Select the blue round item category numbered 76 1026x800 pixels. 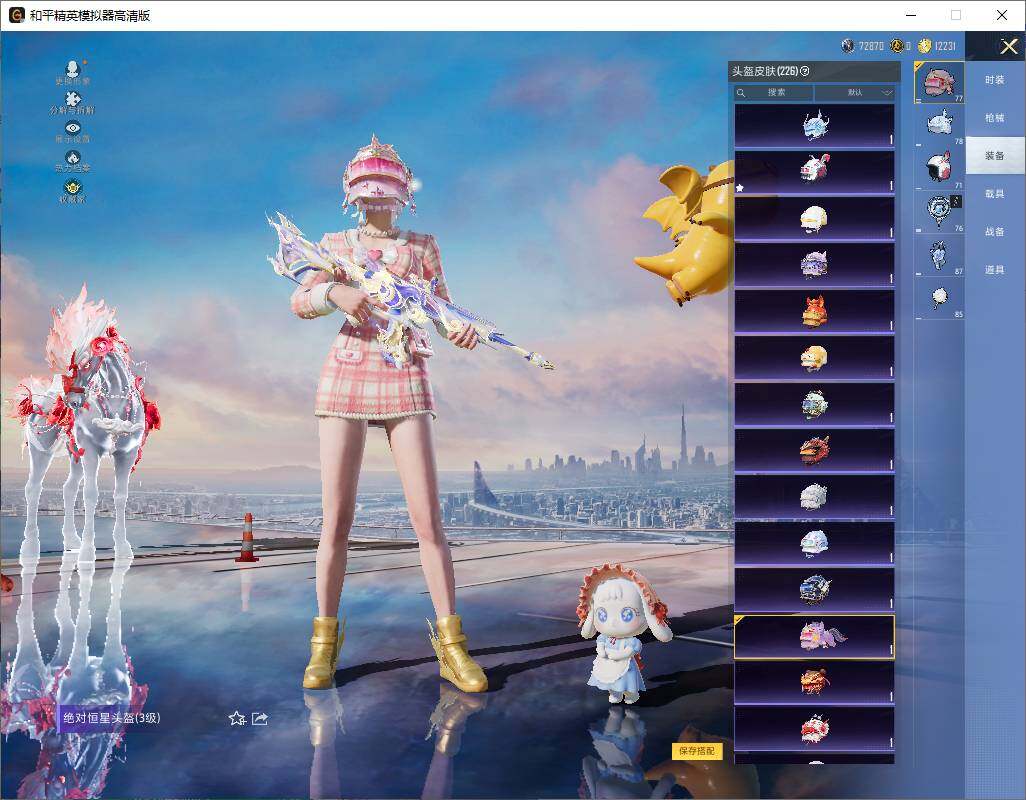[x=939, y=211]
